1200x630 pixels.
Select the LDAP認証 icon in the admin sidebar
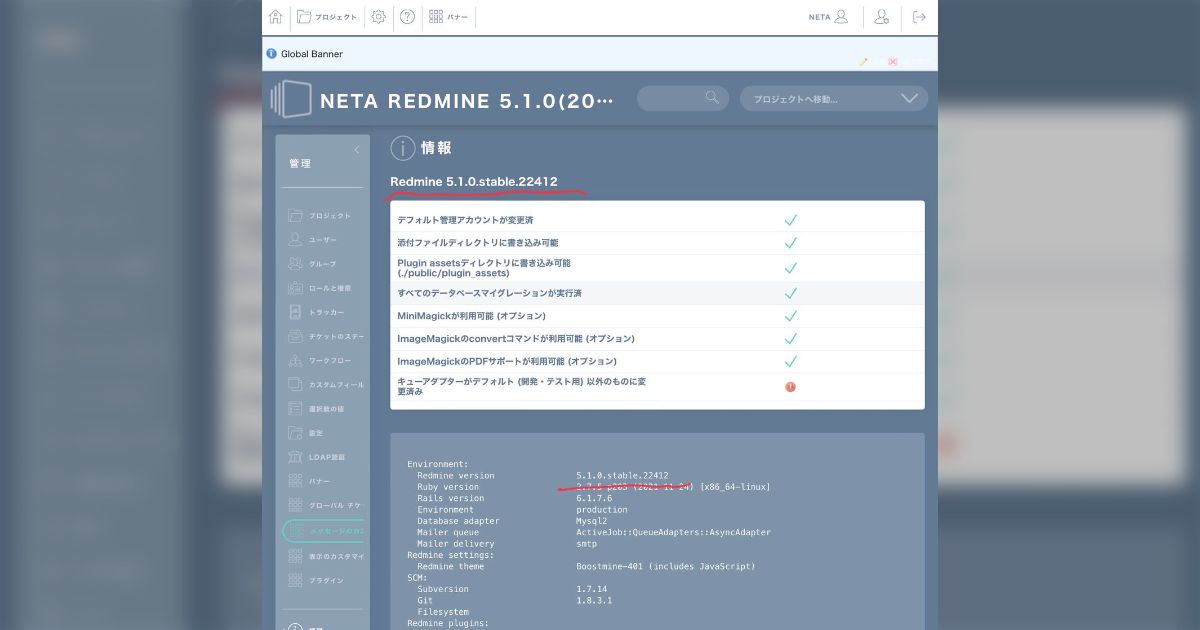[x=297, y=457]
